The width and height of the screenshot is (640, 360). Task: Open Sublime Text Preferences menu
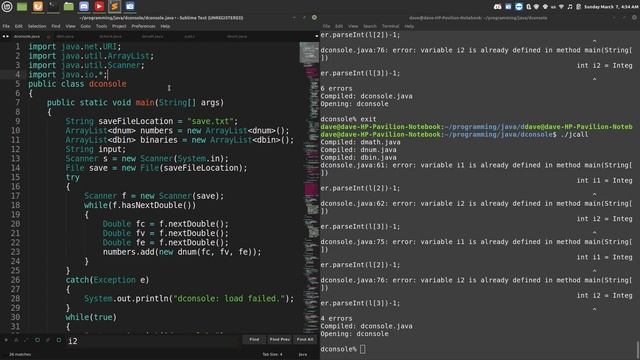[x=143, y=26]
